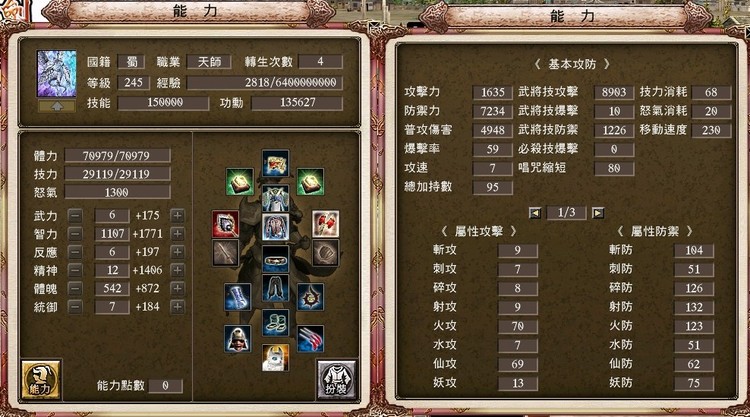
Task: Decrease 統御 with the minus button
Action: coord(75,307)
